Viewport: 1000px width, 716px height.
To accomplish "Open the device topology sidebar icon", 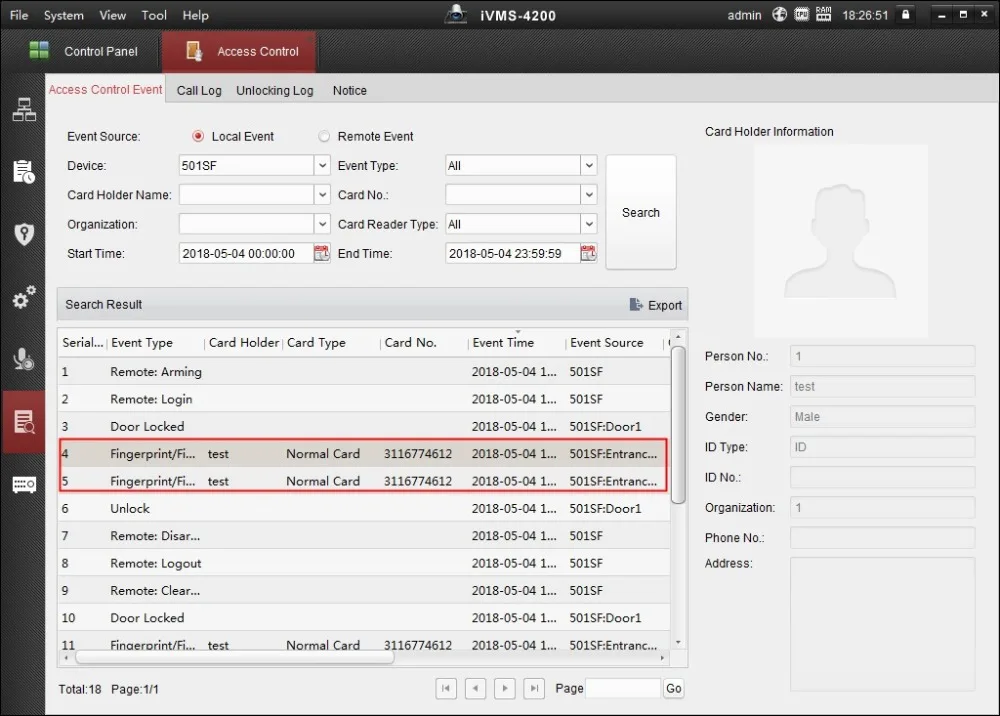I will tap(24, 110).
